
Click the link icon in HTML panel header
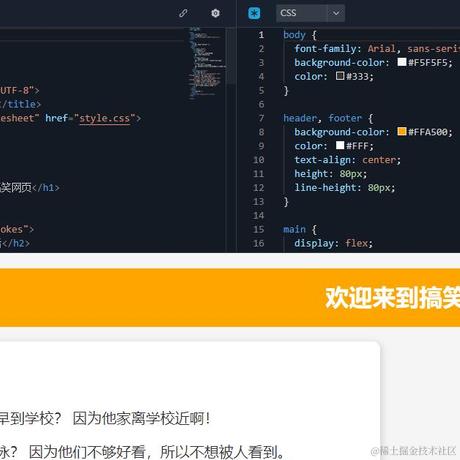coord(183,13)
